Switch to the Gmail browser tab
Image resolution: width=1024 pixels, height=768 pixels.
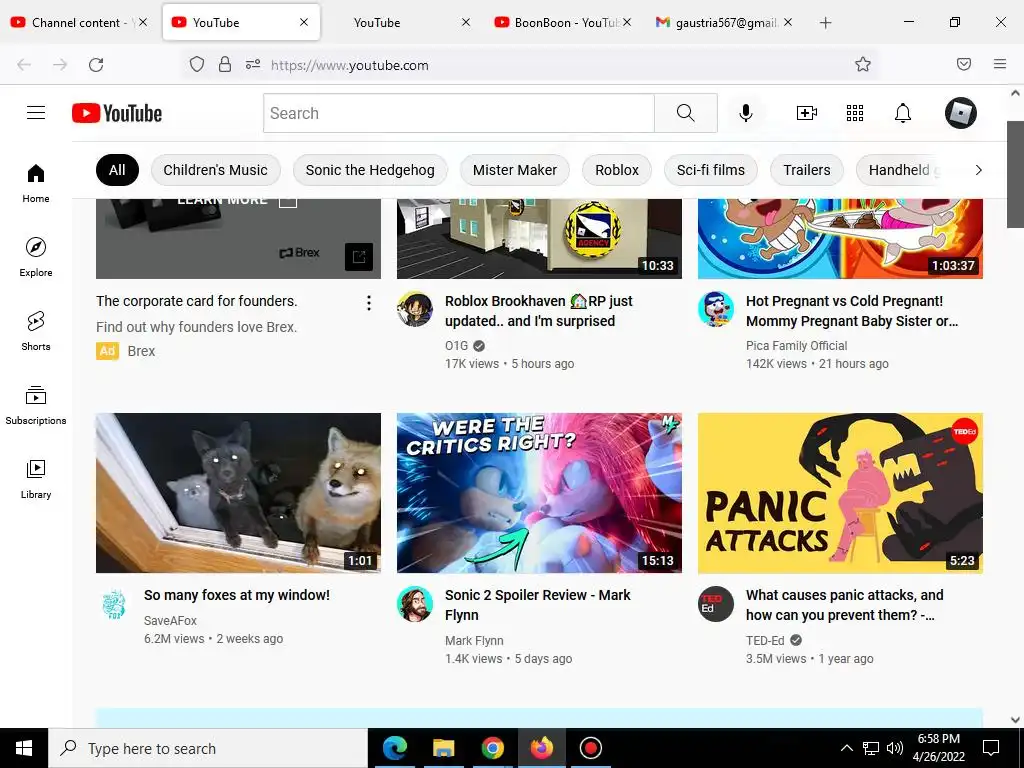[x=723, y=22]
